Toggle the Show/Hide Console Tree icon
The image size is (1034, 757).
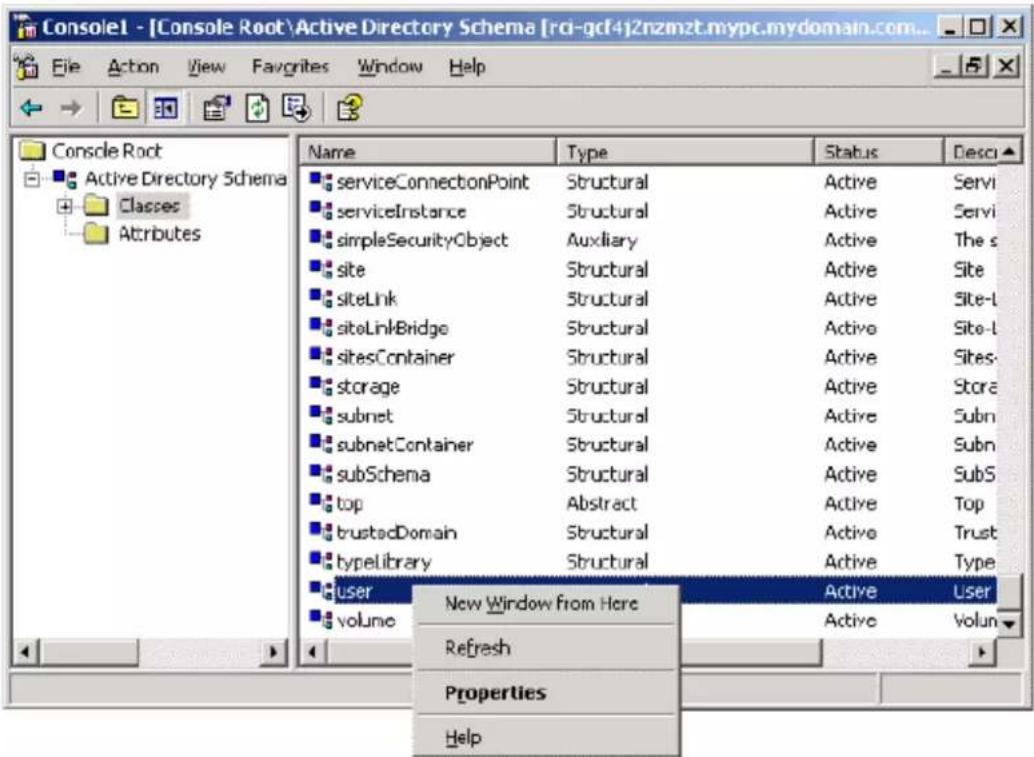pos(165,107)
